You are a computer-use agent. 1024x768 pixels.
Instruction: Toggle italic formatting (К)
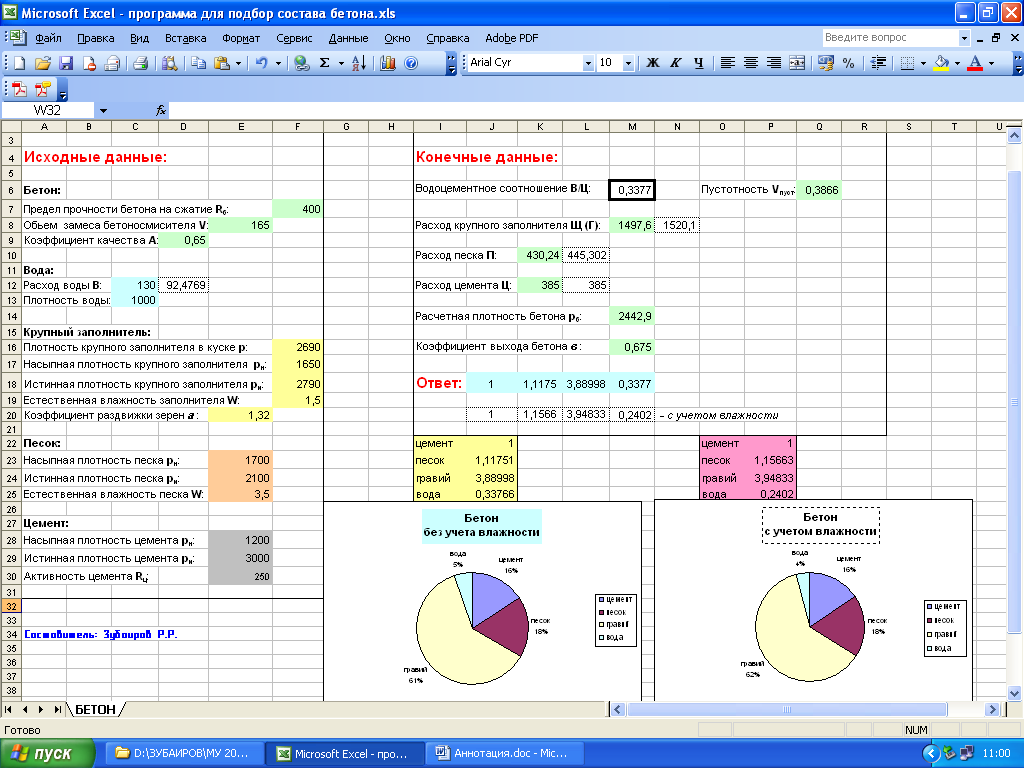676,63
